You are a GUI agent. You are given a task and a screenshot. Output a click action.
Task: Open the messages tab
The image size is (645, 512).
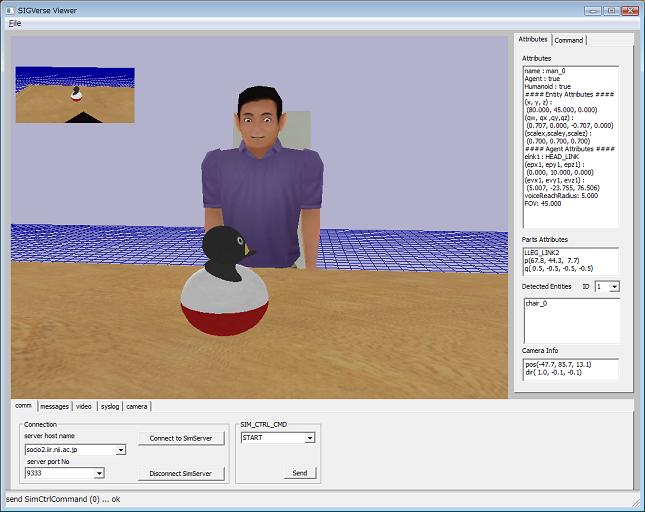(x=54, y=406)
